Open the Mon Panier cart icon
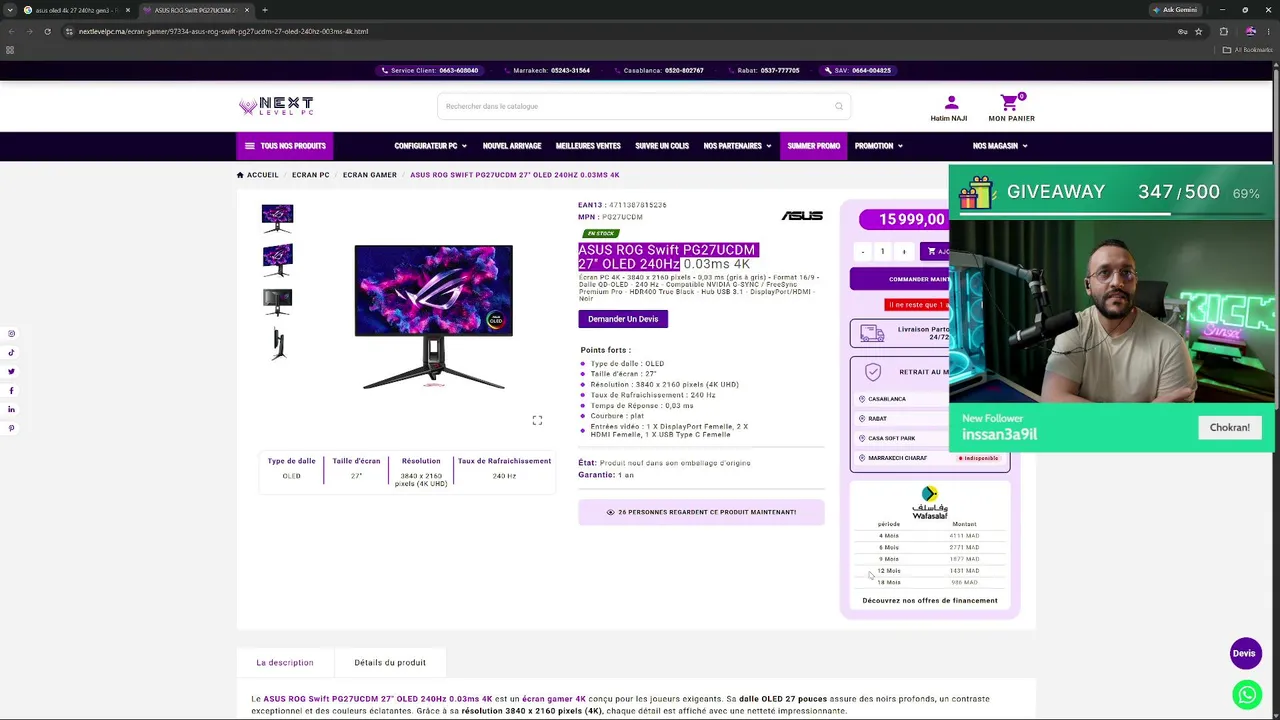This screenshot has height=720, width=1280. click(x=1010, y=102)
